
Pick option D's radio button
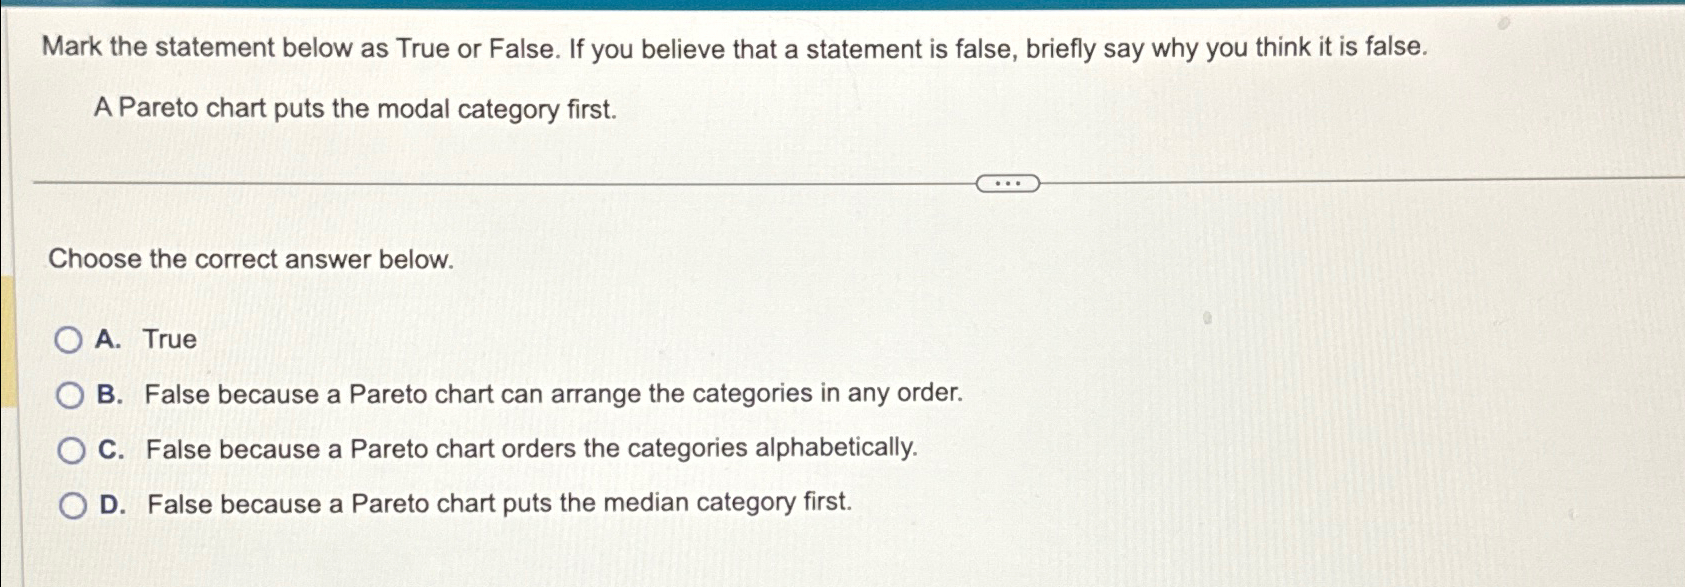click(x=74, y=505)
